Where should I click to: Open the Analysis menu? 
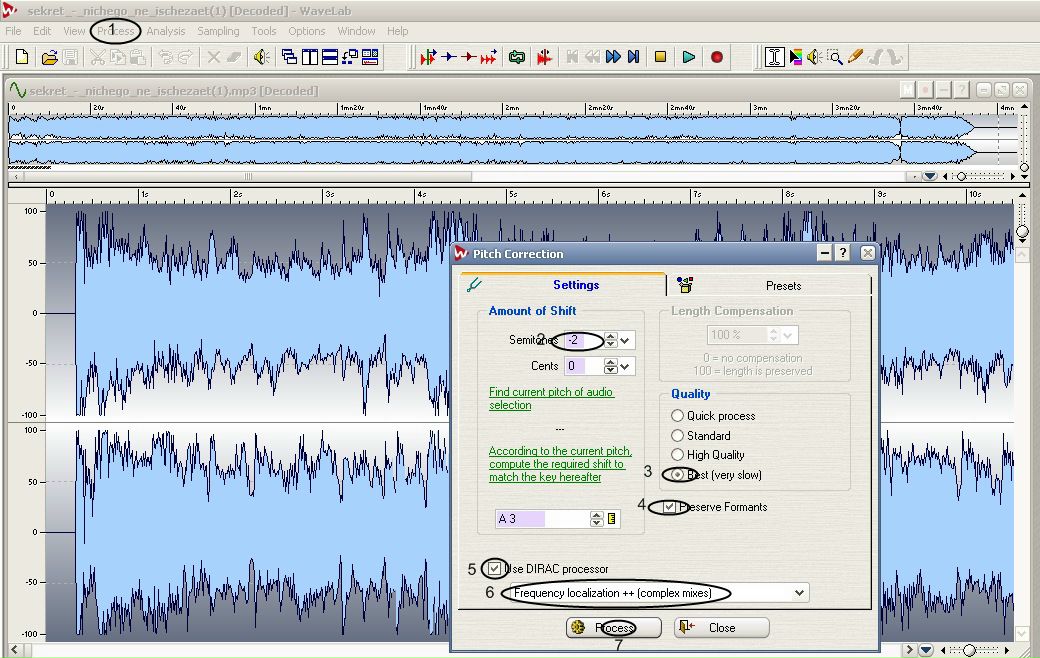[166, 31]
